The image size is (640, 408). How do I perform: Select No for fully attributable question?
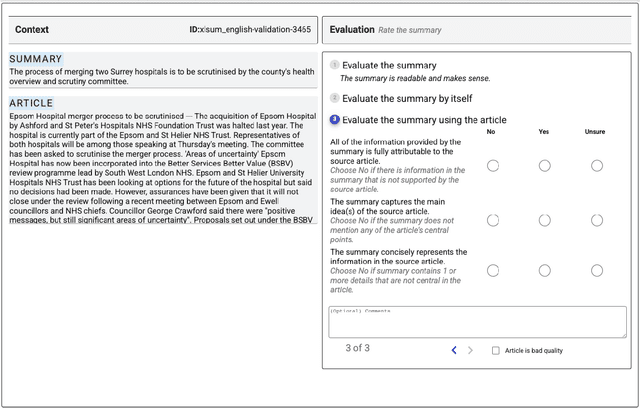(x=492, y=165)
